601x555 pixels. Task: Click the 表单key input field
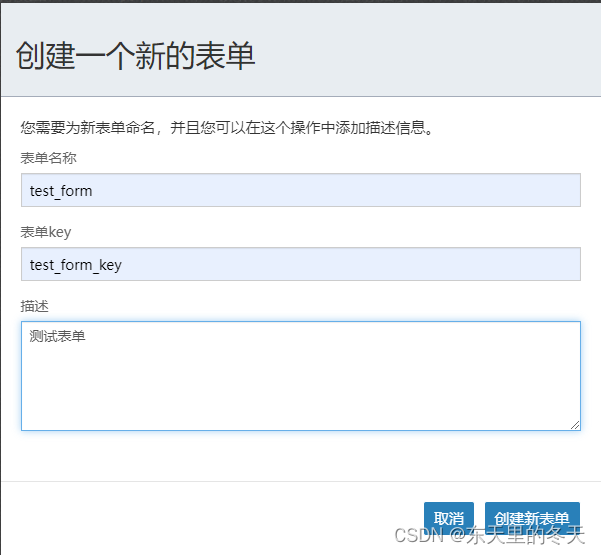tap(300, 264)
